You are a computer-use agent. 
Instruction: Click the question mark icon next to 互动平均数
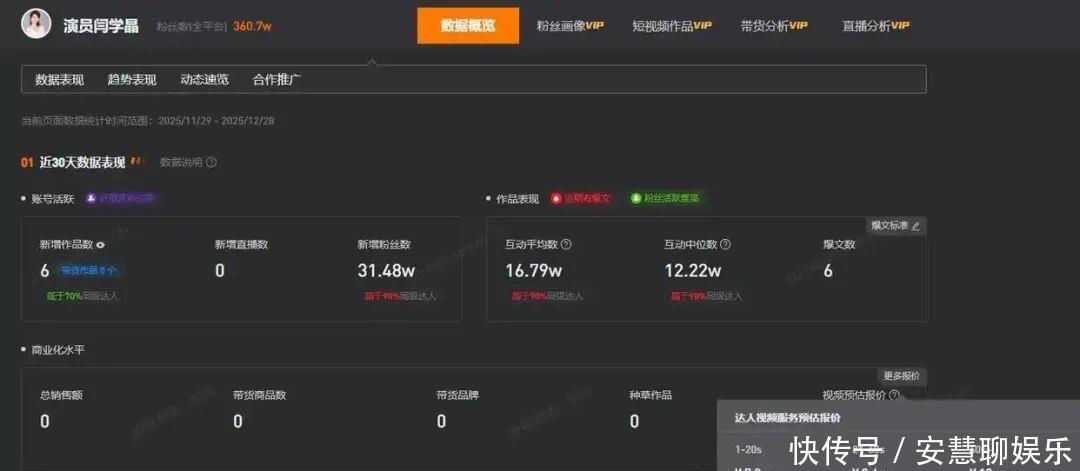[566, 244]
